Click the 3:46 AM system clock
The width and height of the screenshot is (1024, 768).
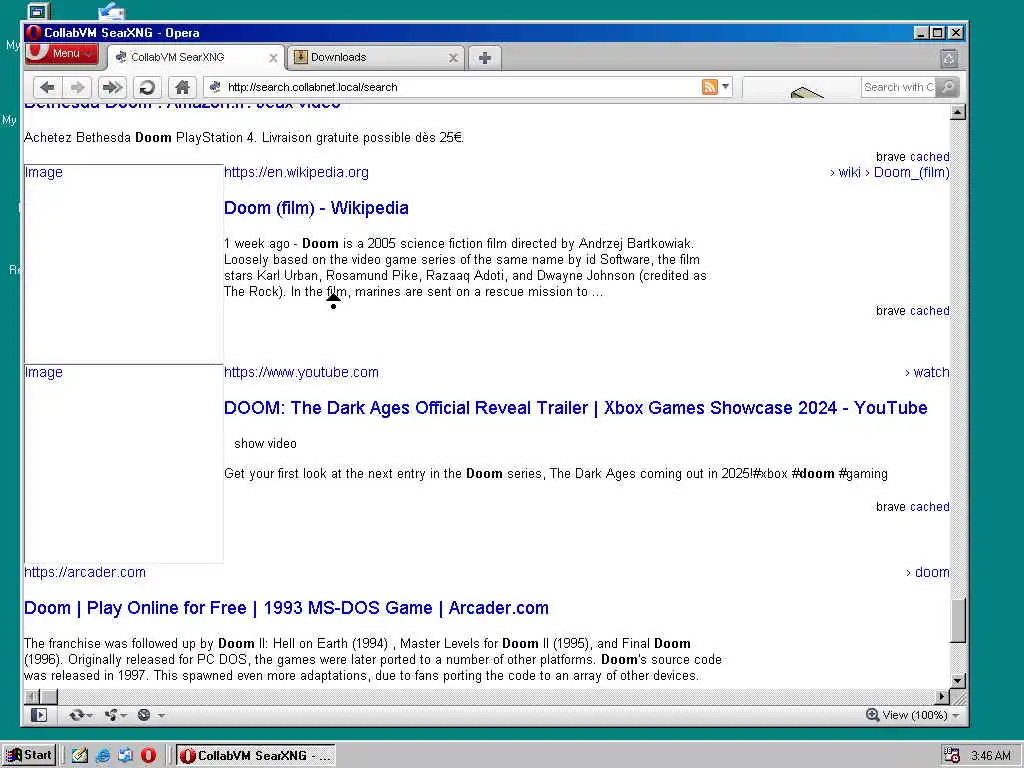pos(991,756)
